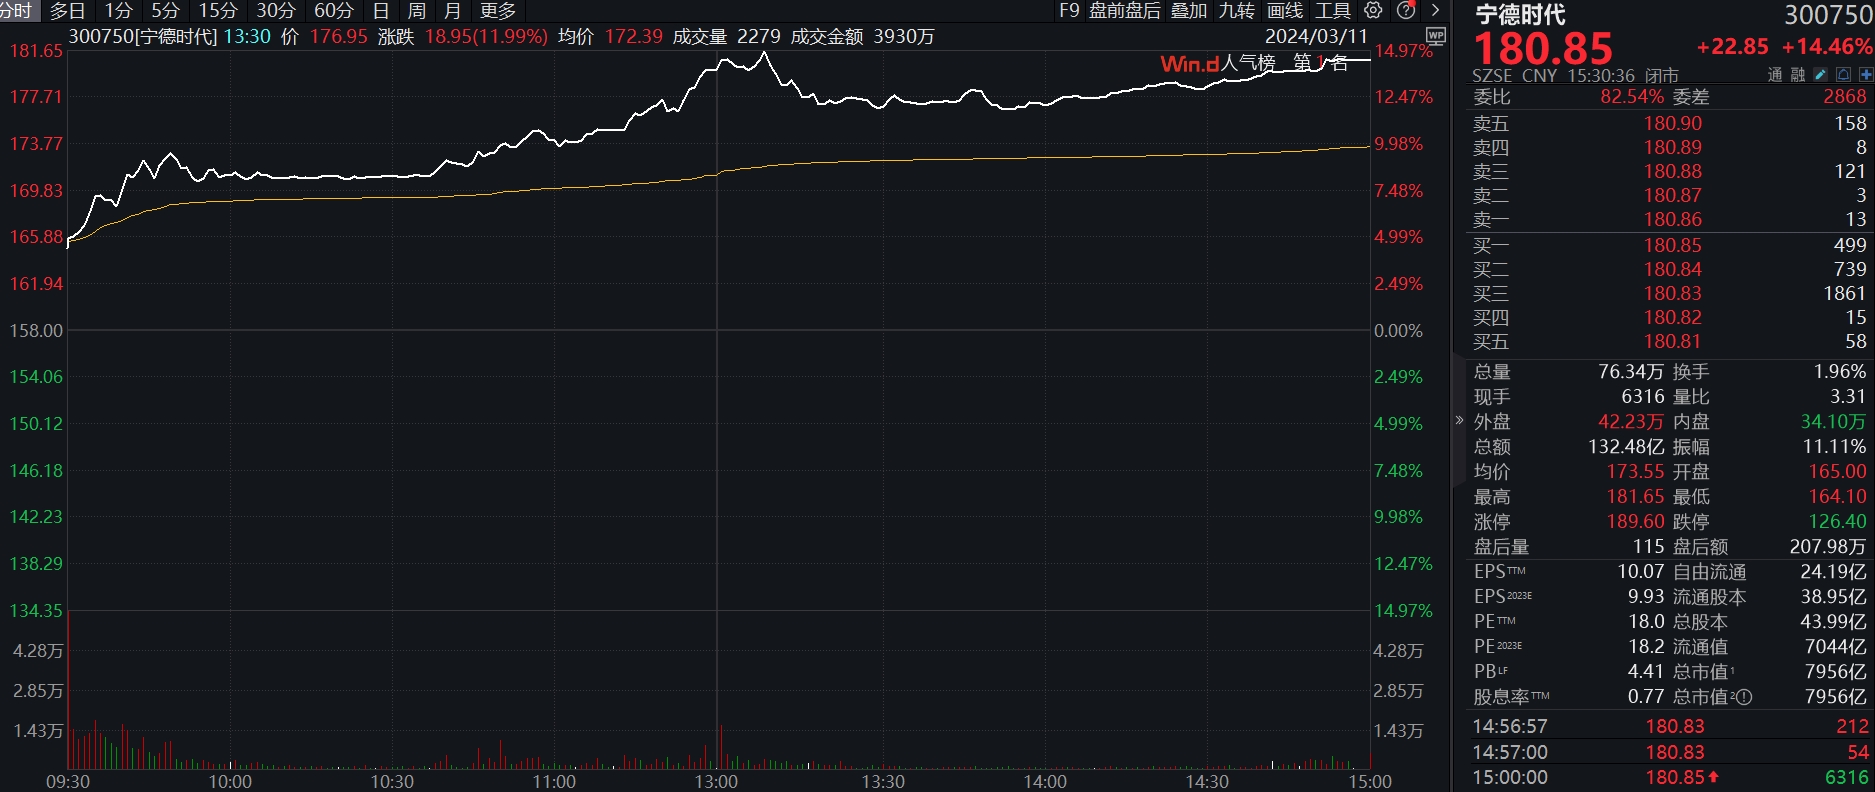Toggle 盘前盘后 pre/after-market display
Screen dimensions: 1875x792
click(1125, 11)
